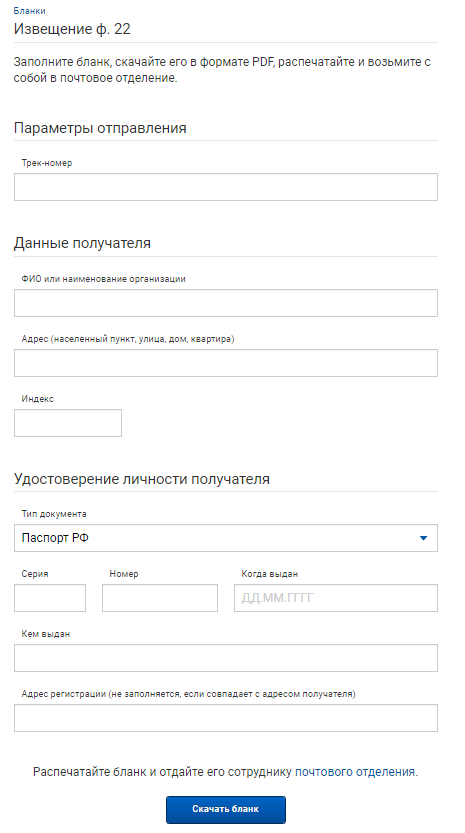Focus the Трек-номер input field
The width and height of the screenshot is (465, 833).
point(226,187)
